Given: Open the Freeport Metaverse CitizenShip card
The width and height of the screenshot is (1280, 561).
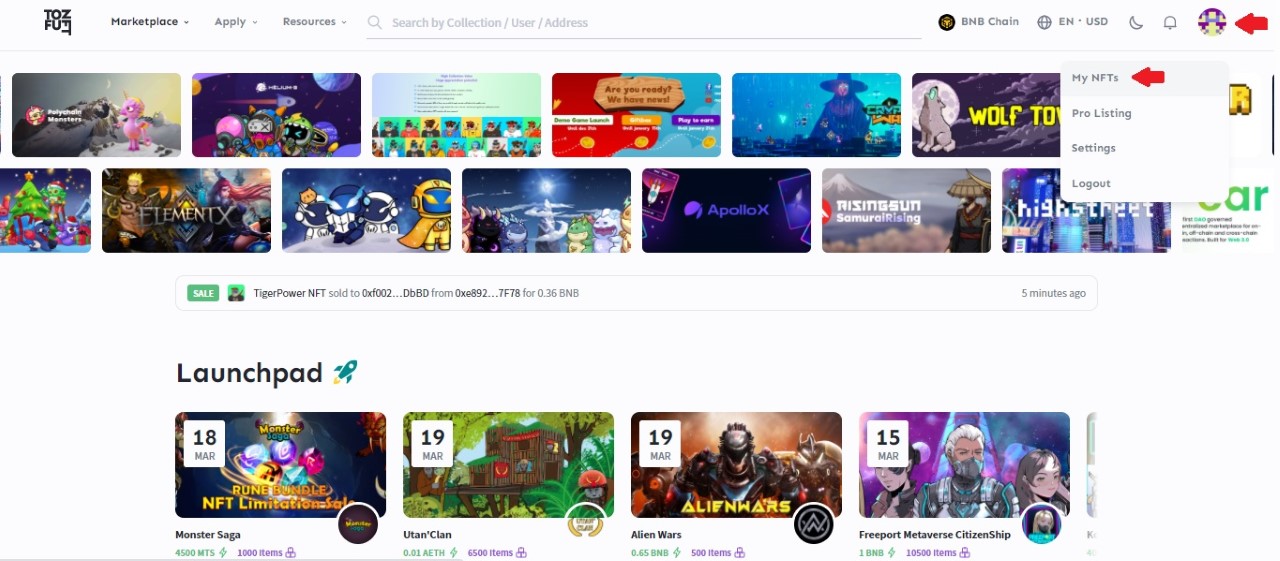Looking at the screenshot, I should (964, 465).
